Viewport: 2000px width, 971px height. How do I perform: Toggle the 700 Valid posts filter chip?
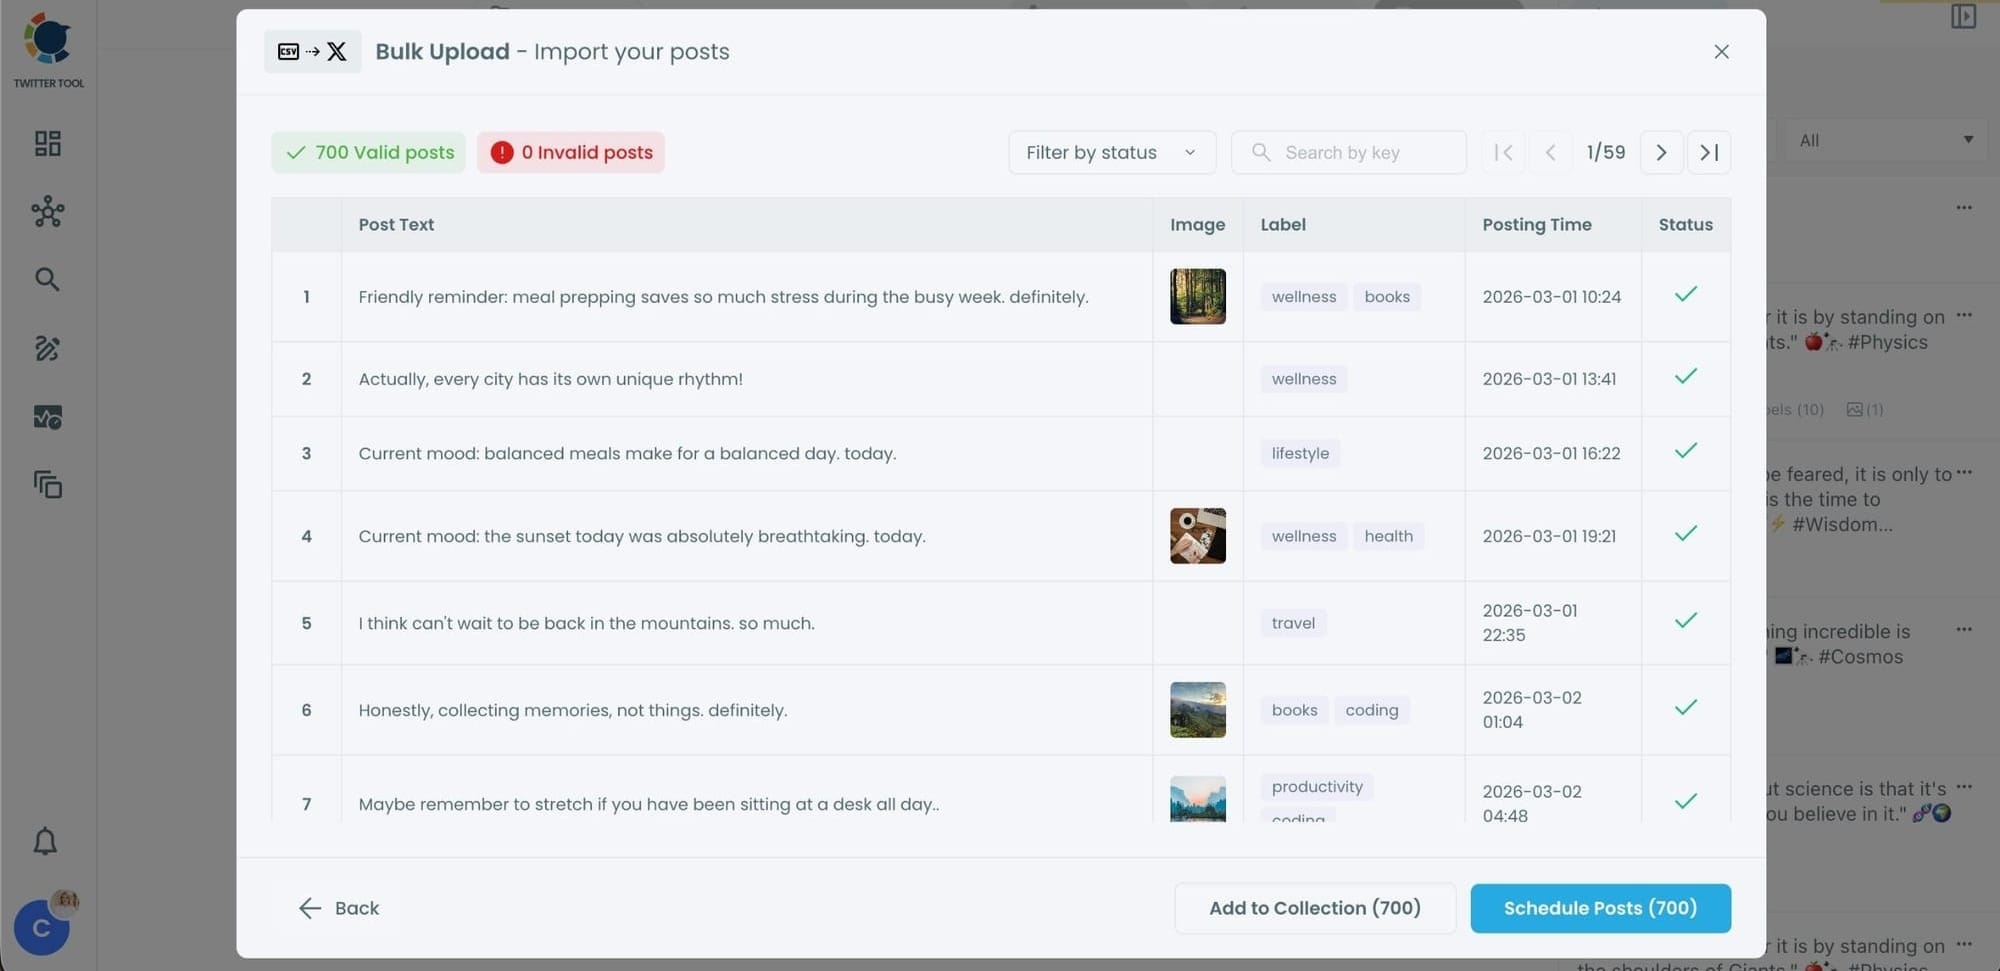[x=367, y=152]
